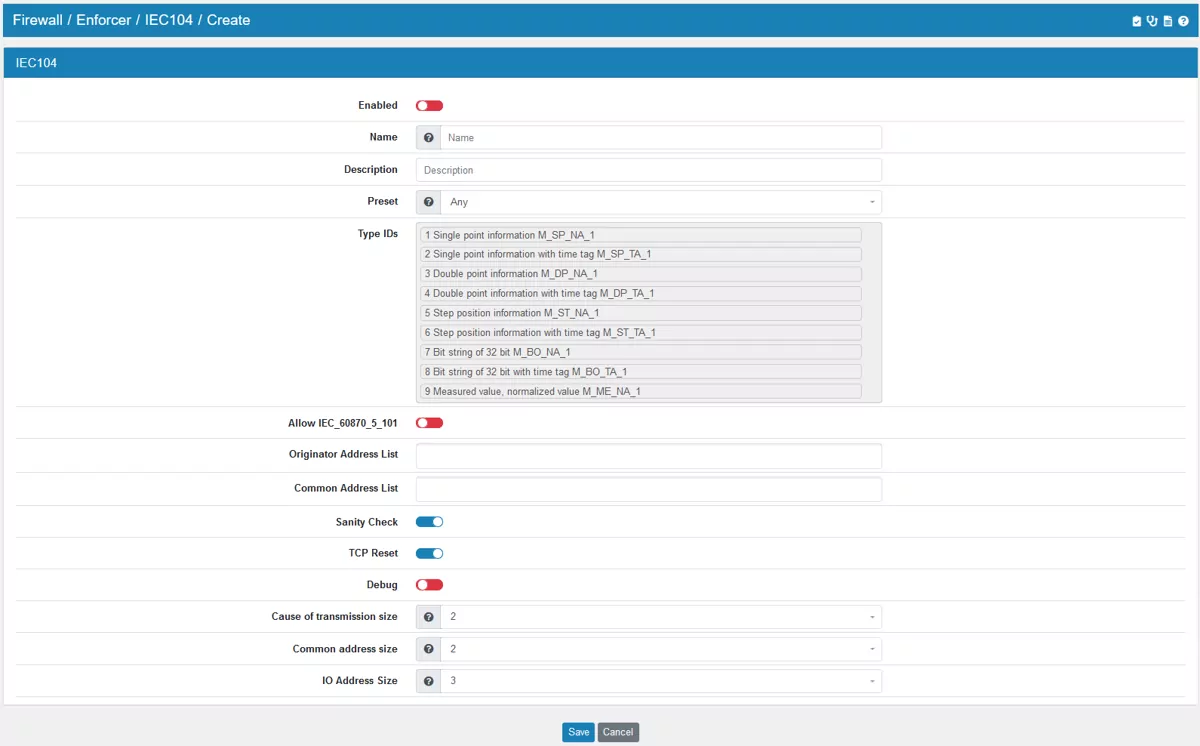Viewport: 1200px width, 746px height.
Task: Click the Save button
Action: pos(578,732)
